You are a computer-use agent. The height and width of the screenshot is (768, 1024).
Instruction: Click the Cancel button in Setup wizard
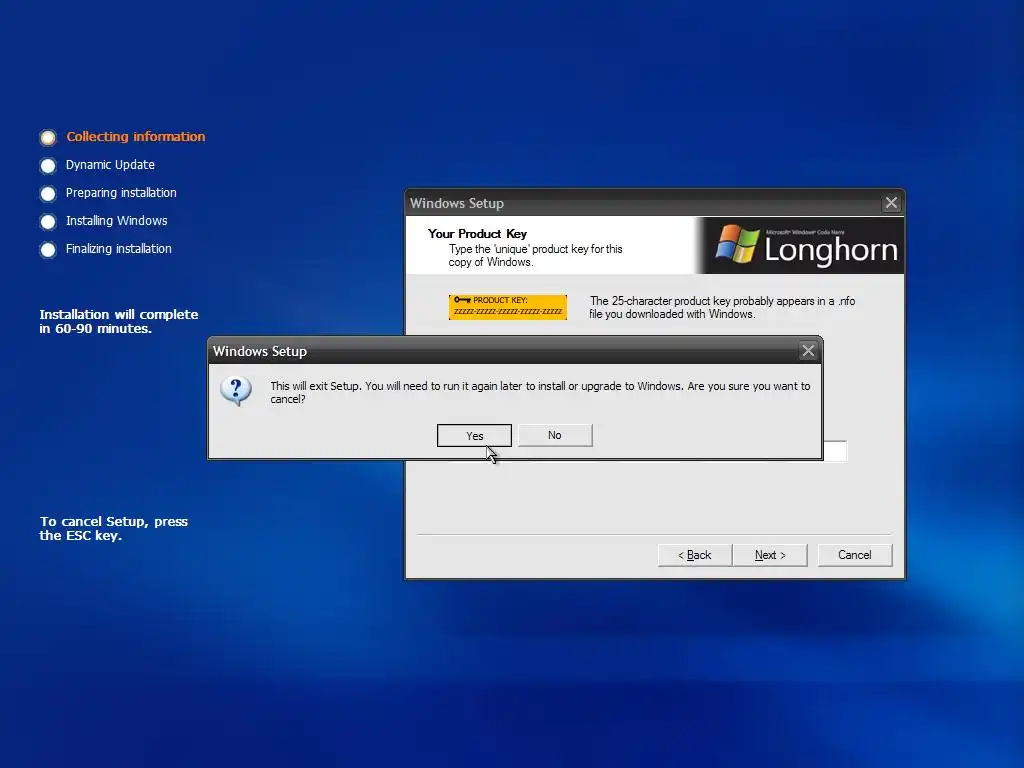[855, 555]
